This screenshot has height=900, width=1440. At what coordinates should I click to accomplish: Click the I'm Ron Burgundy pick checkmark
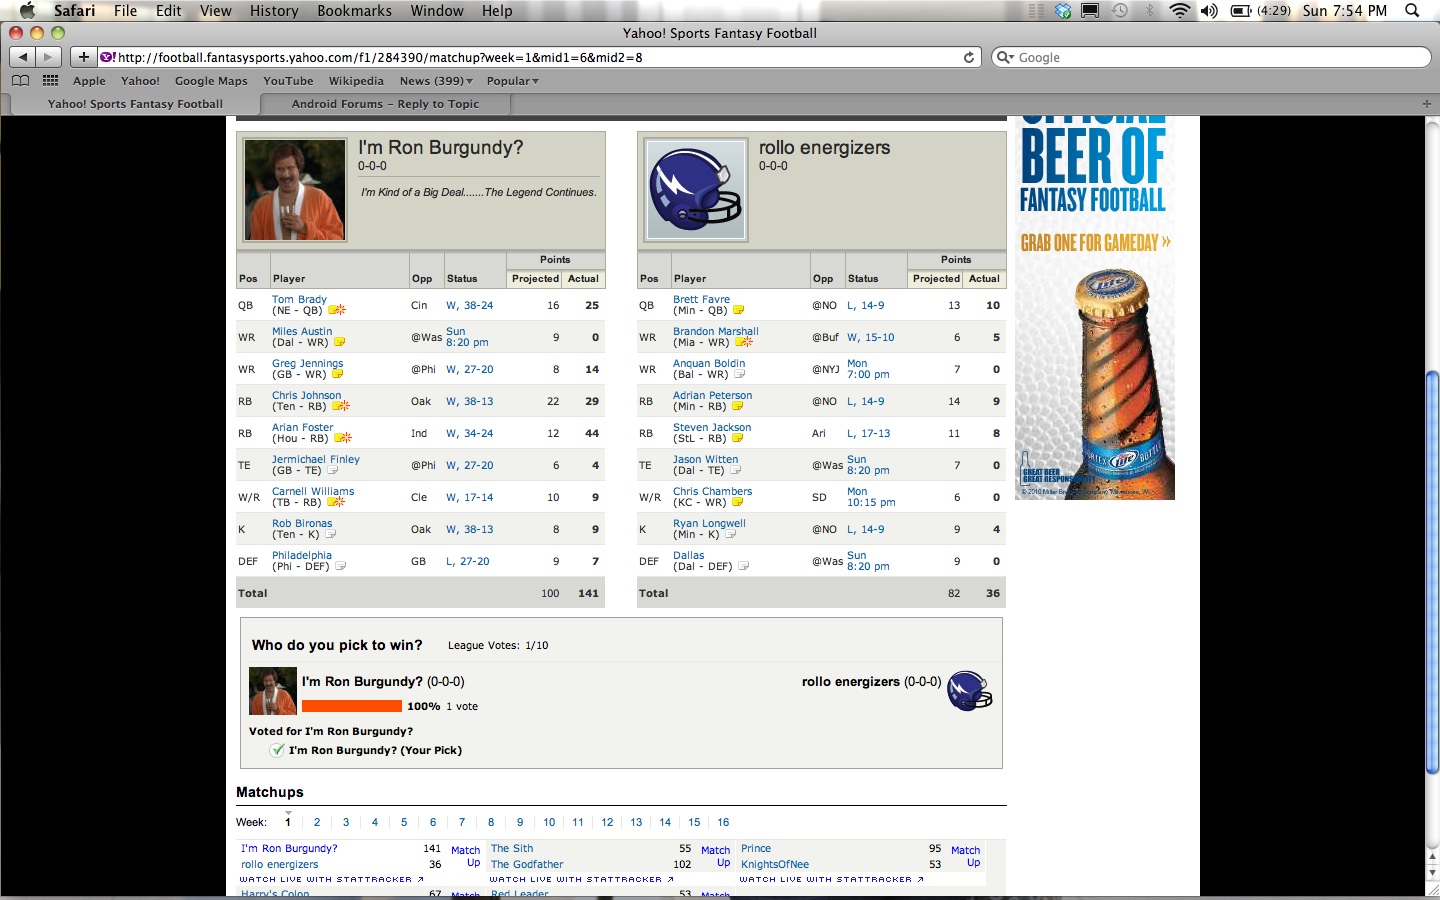click(277, 750)
